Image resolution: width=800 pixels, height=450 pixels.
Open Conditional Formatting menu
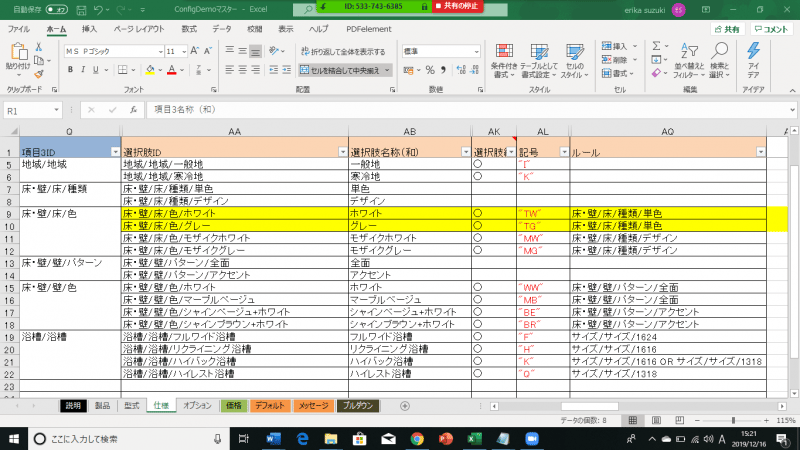(504, 61)
